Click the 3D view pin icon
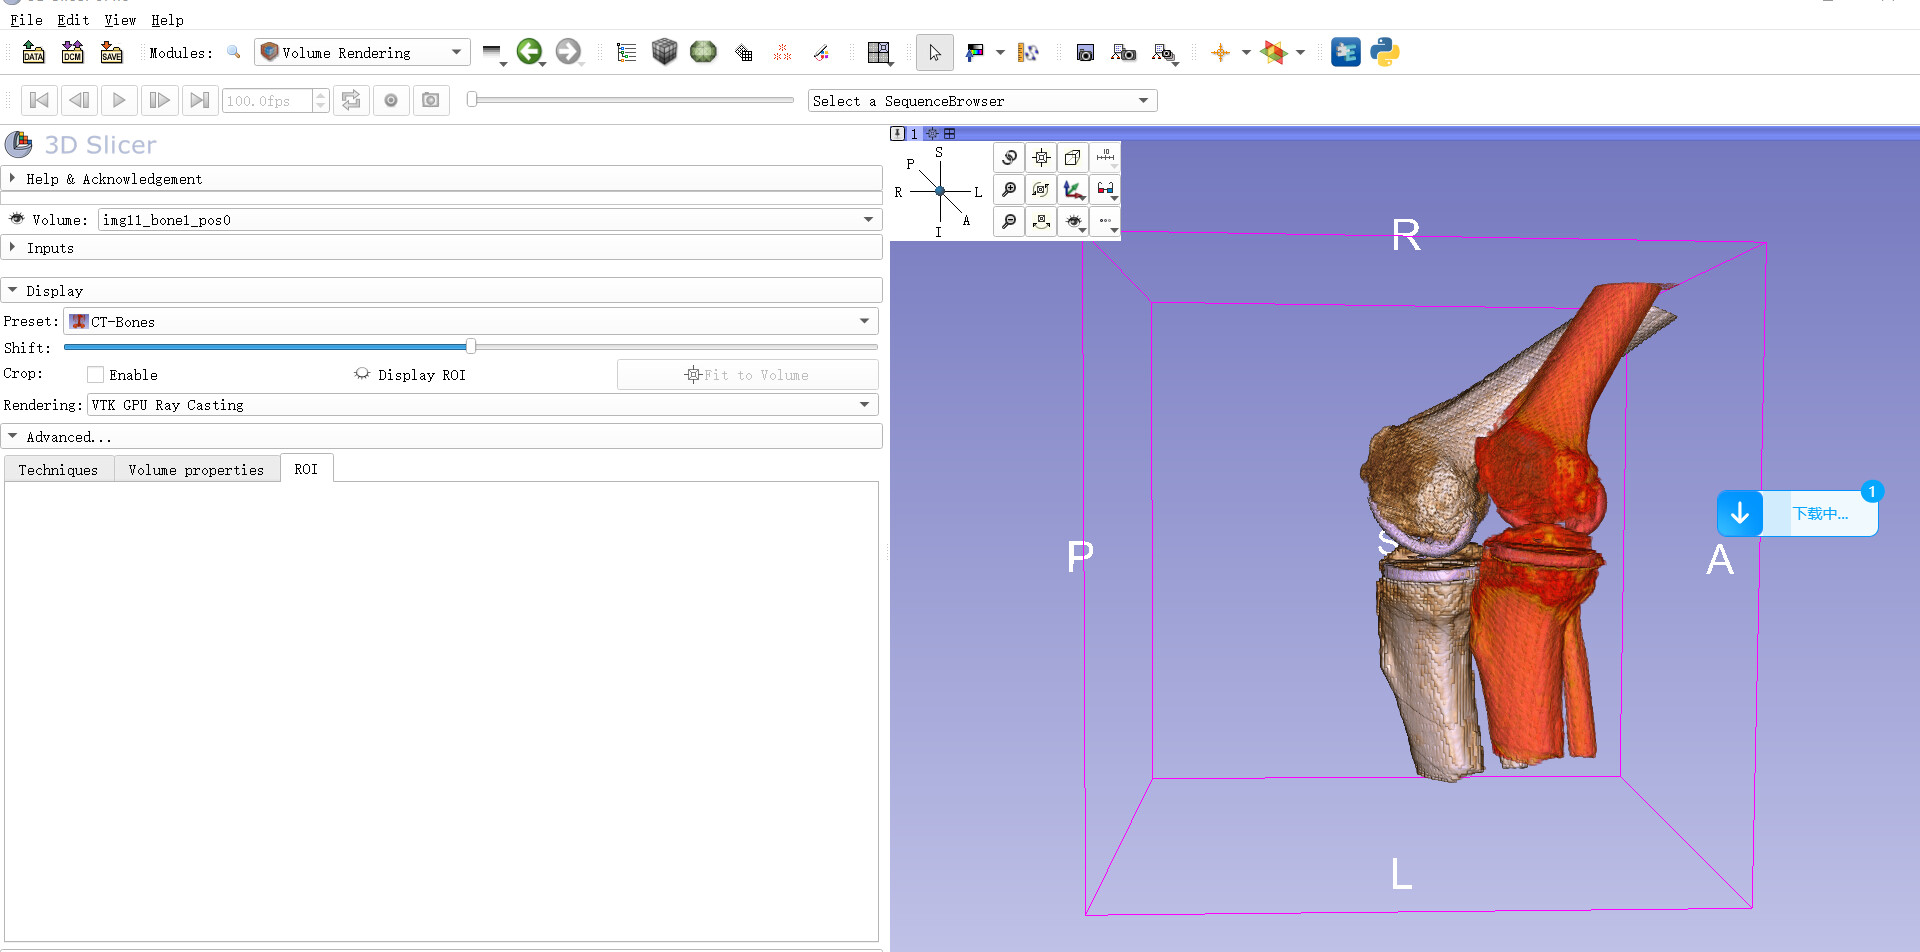Image resolution: width=1920 pixels, height=952 pixels. [x=898, y=133]
